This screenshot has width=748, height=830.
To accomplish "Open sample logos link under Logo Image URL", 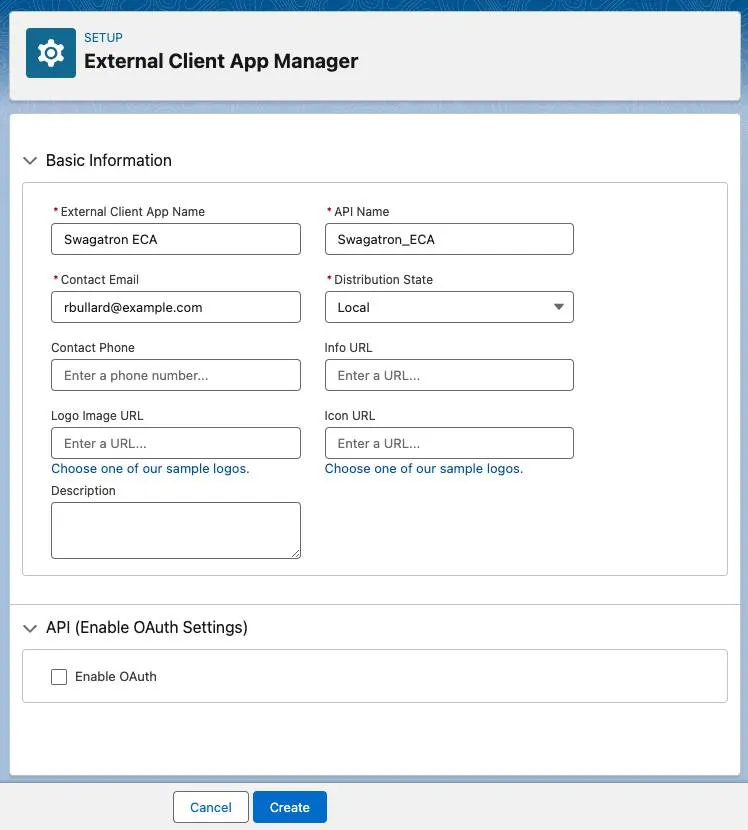I will [x=150, y=468].
